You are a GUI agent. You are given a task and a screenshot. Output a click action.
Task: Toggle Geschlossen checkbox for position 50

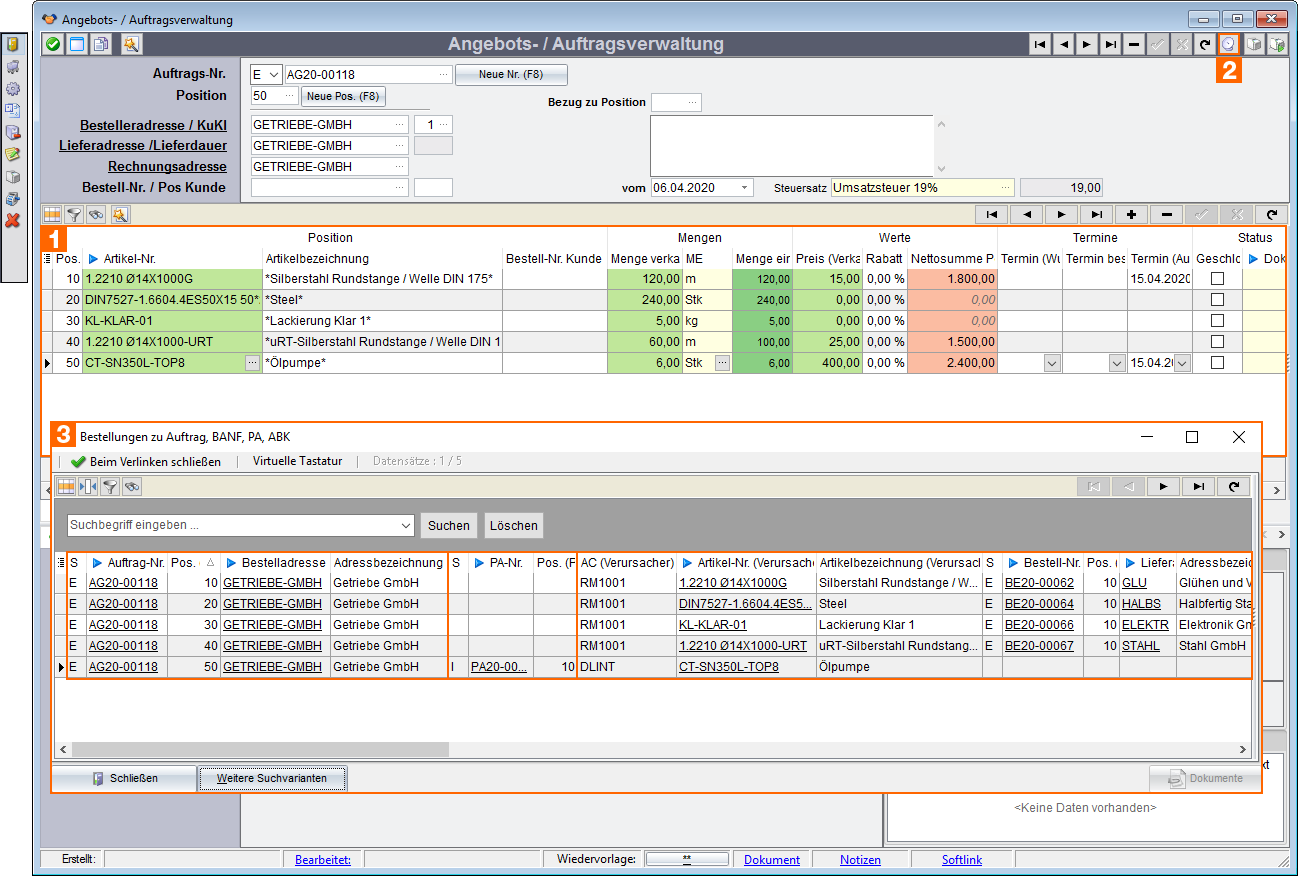click(x=1217, y=363)
